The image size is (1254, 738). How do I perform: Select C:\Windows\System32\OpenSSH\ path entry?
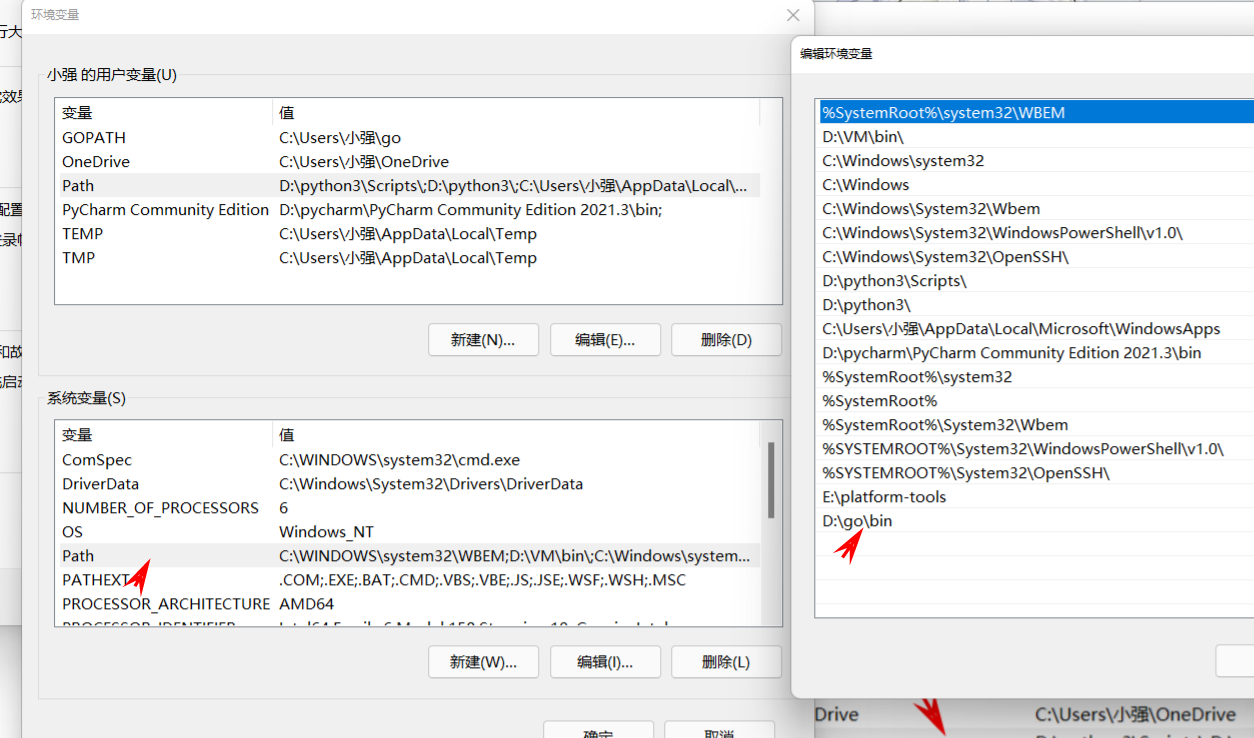tap(1036, 257)
